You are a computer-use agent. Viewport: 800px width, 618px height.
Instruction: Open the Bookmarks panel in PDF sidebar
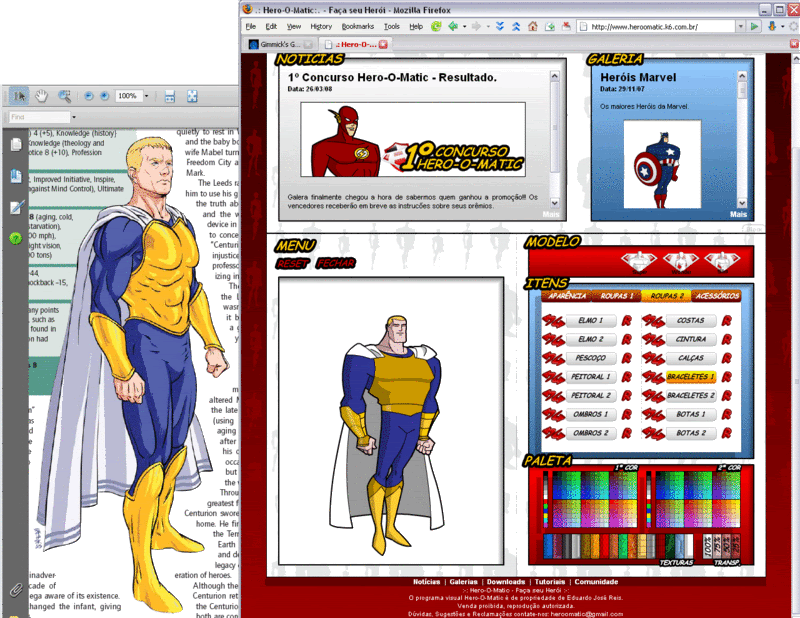pyautogui.click(x=16, y=177)
